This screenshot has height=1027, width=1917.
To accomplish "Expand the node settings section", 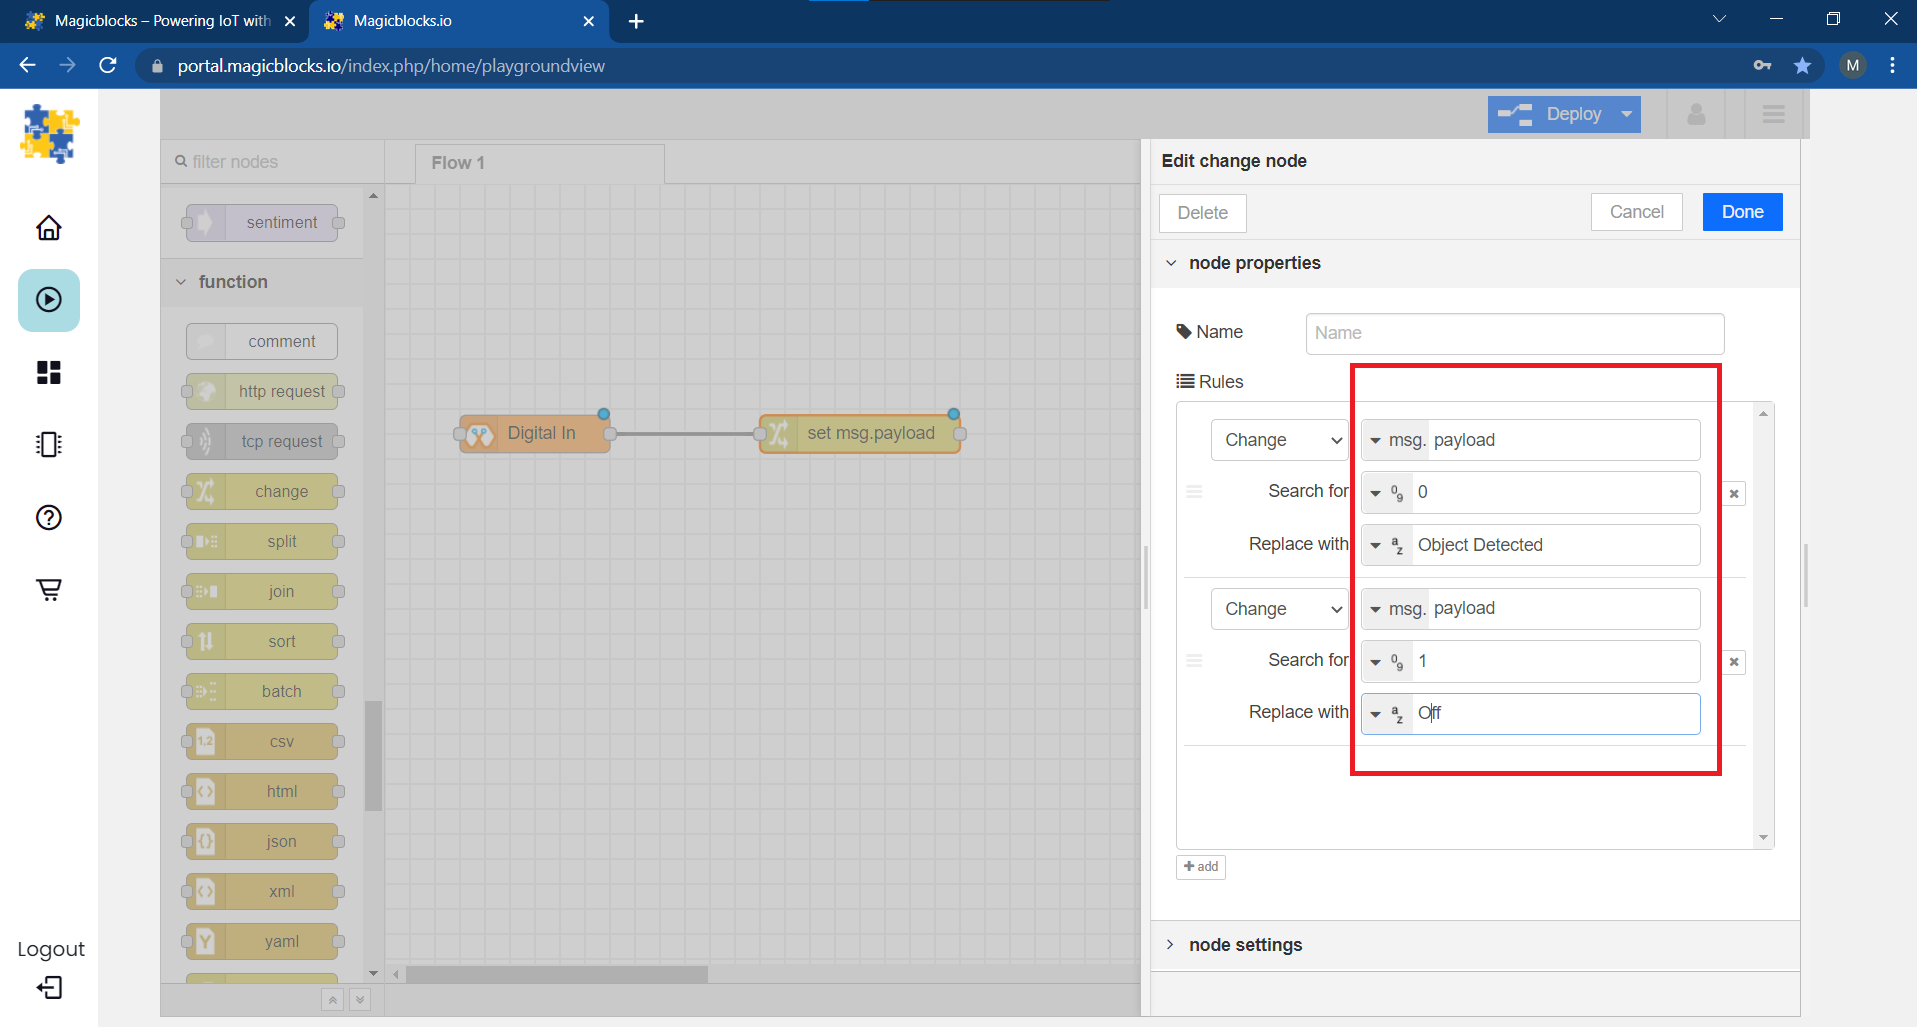I will click(x=1245, y=944).
